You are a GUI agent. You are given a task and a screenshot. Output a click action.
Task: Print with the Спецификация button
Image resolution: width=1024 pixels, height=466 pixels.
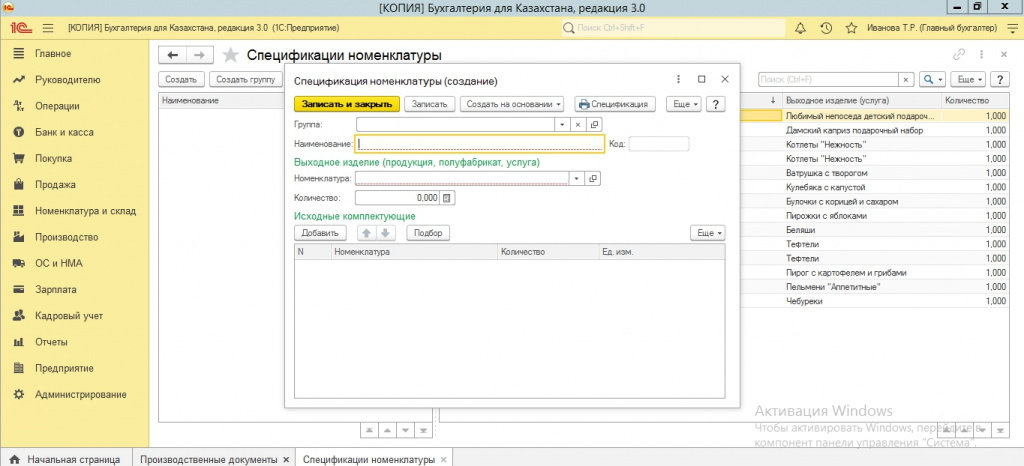(x=615, y=104)
